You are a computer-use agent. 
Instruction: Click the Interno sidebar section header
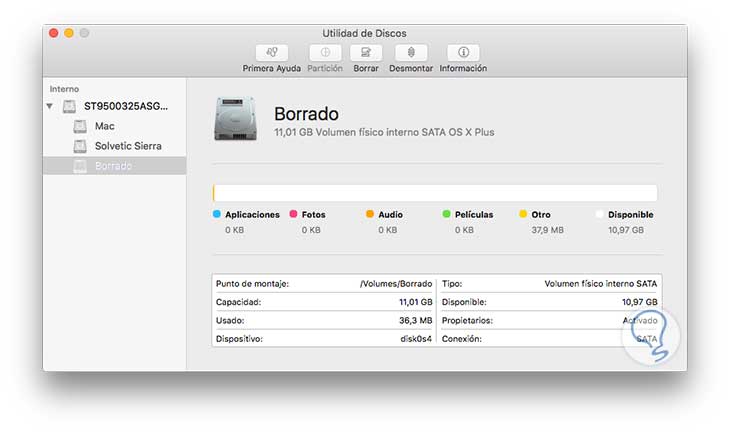(65, 89)
